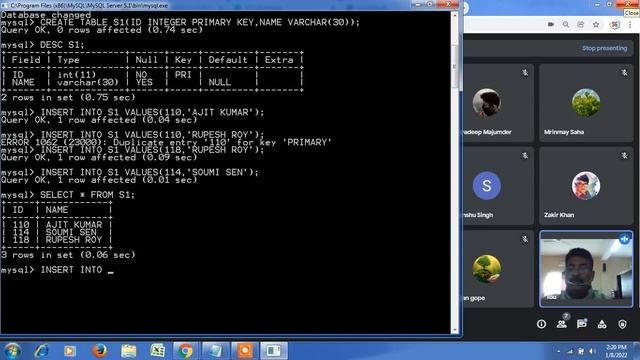Click the camera indicator in Chrome address bar
The height and width of the screenshot is (360, 640).
(551, 24)
